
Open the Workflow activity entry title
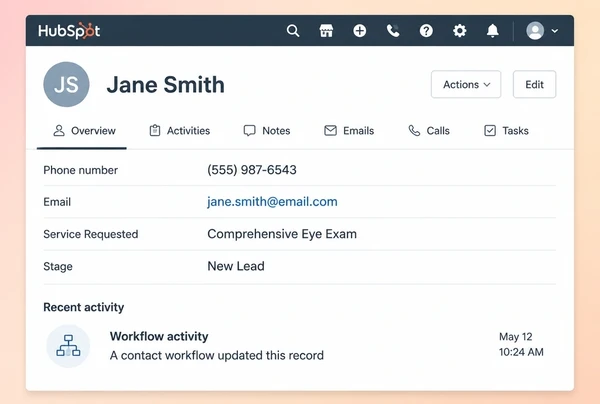point(159,336)
